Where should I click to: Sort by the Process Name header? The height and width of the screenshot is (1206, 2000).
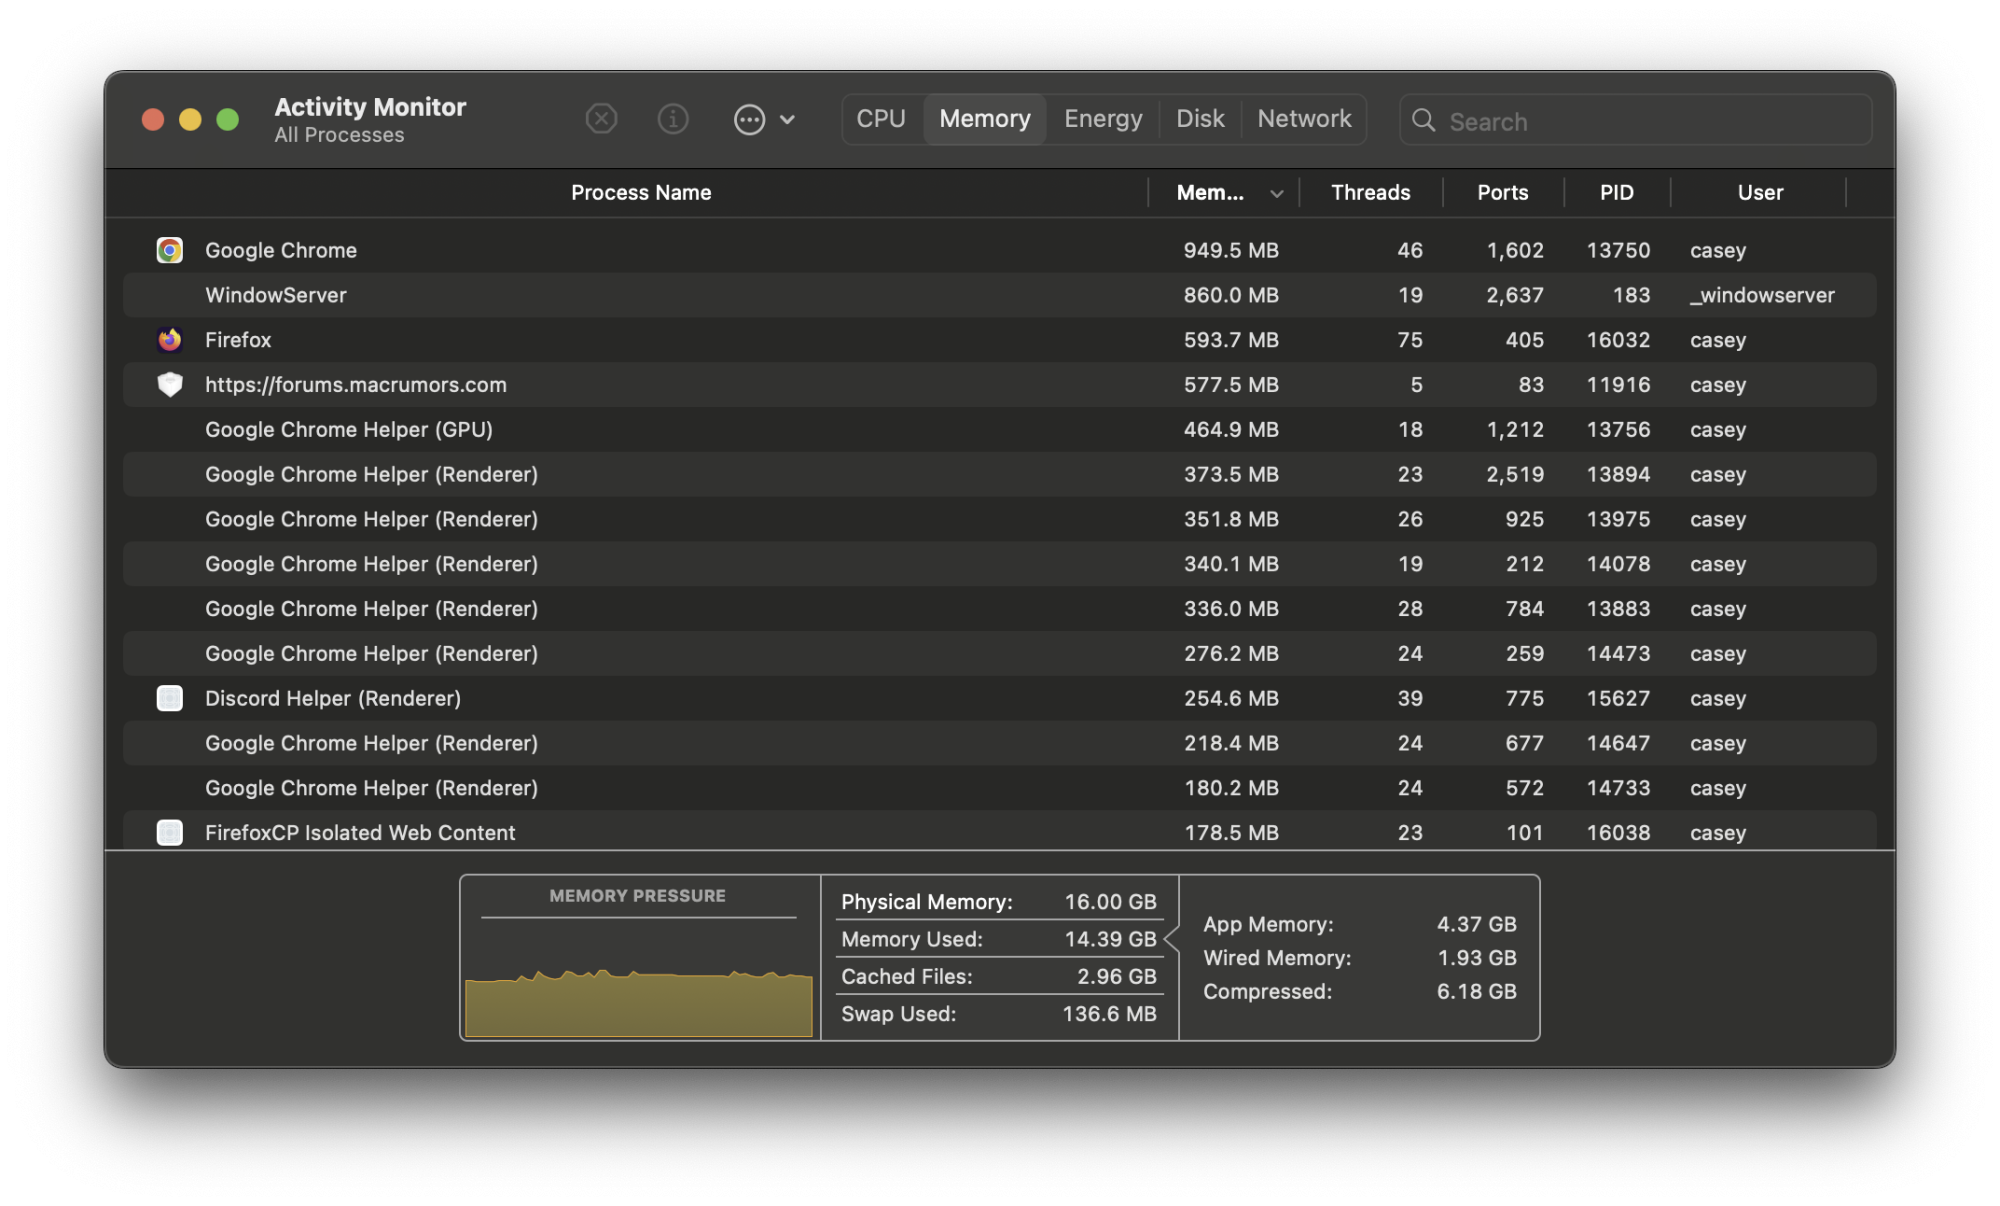(x=641, y=193)
